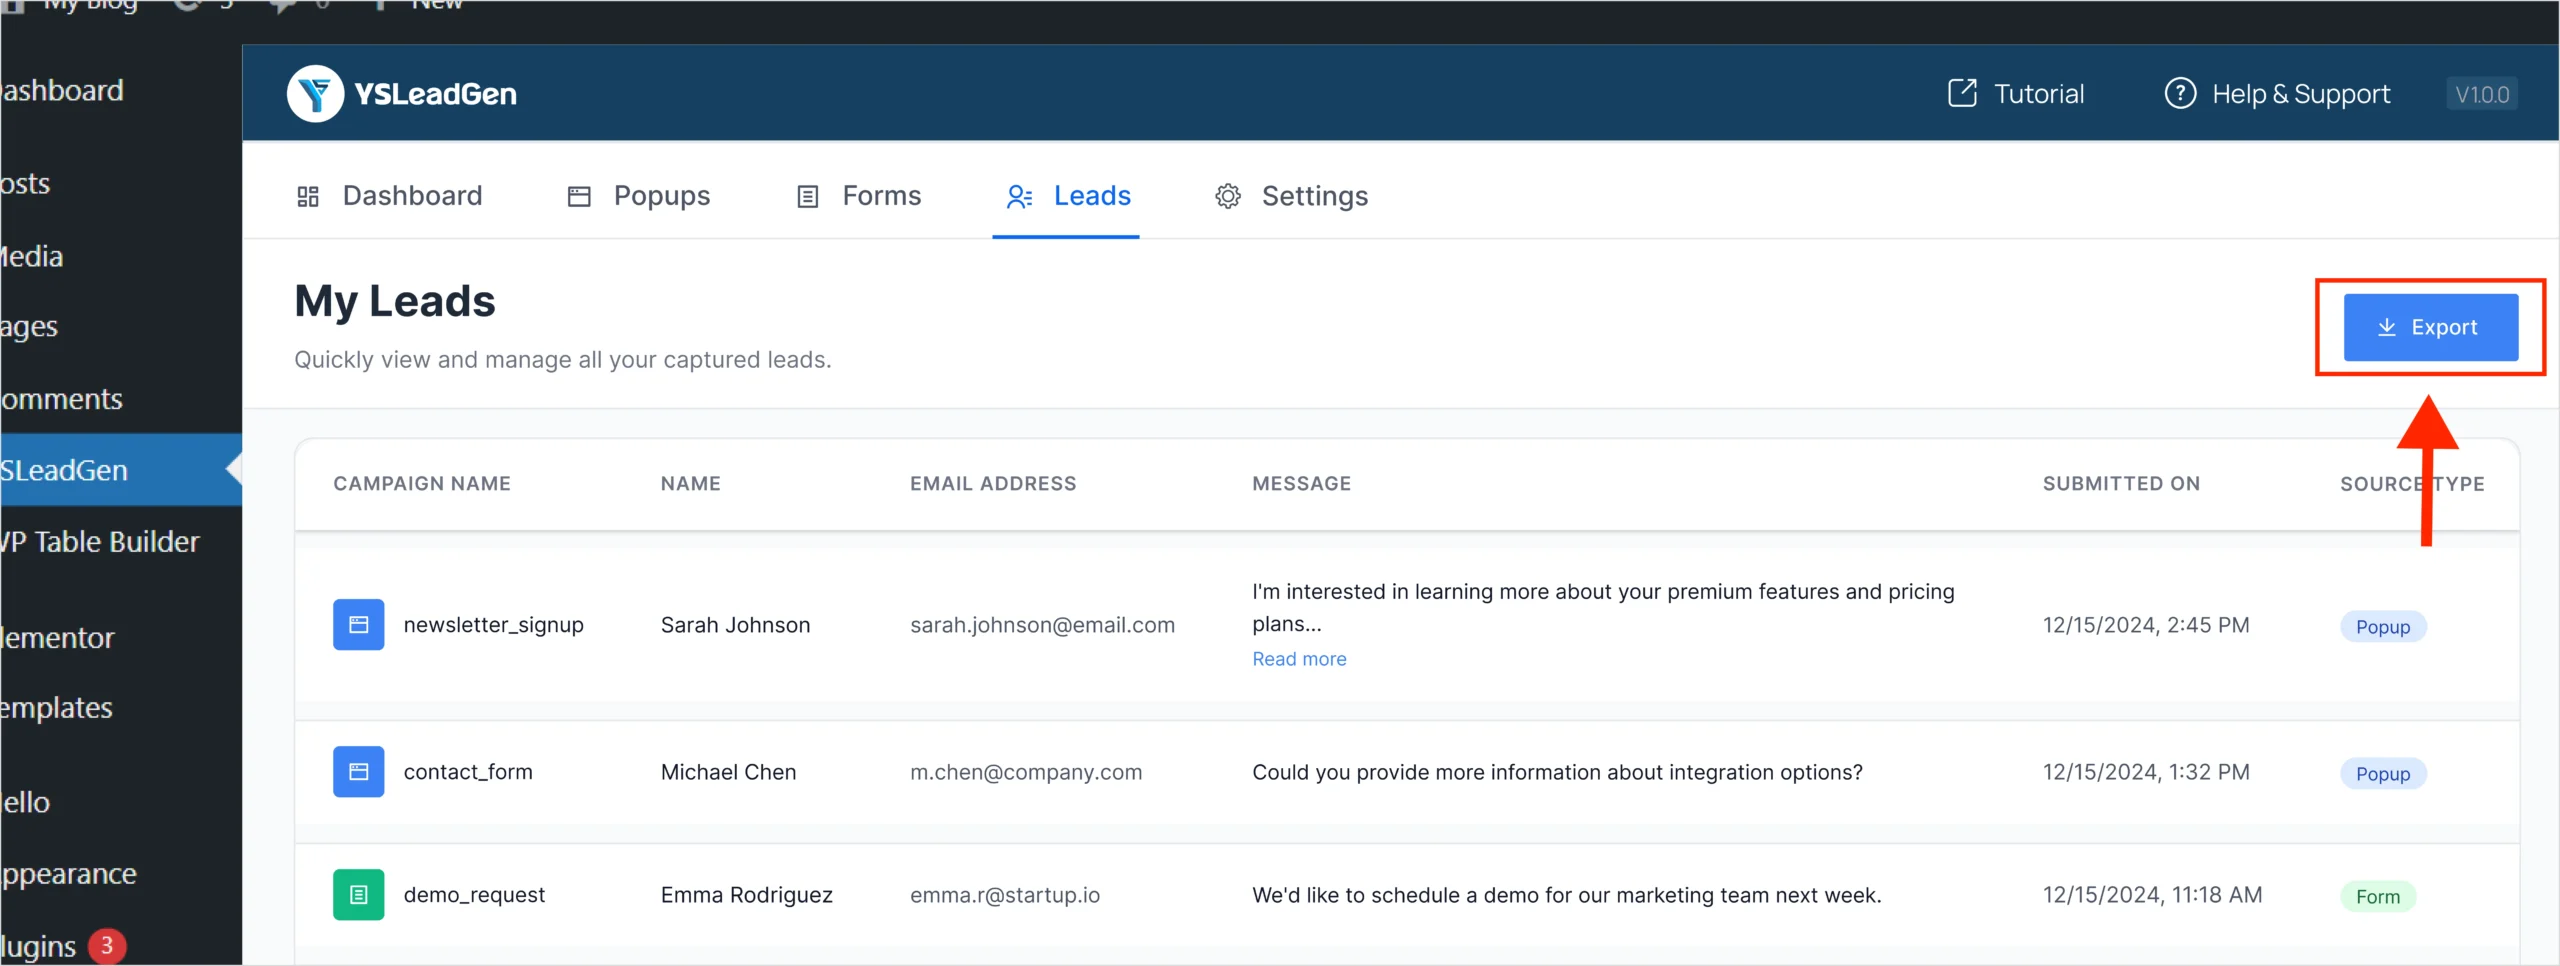Click the name Michael Chen
This screenshot has width=2560, height=966.
tap(729, 772)
